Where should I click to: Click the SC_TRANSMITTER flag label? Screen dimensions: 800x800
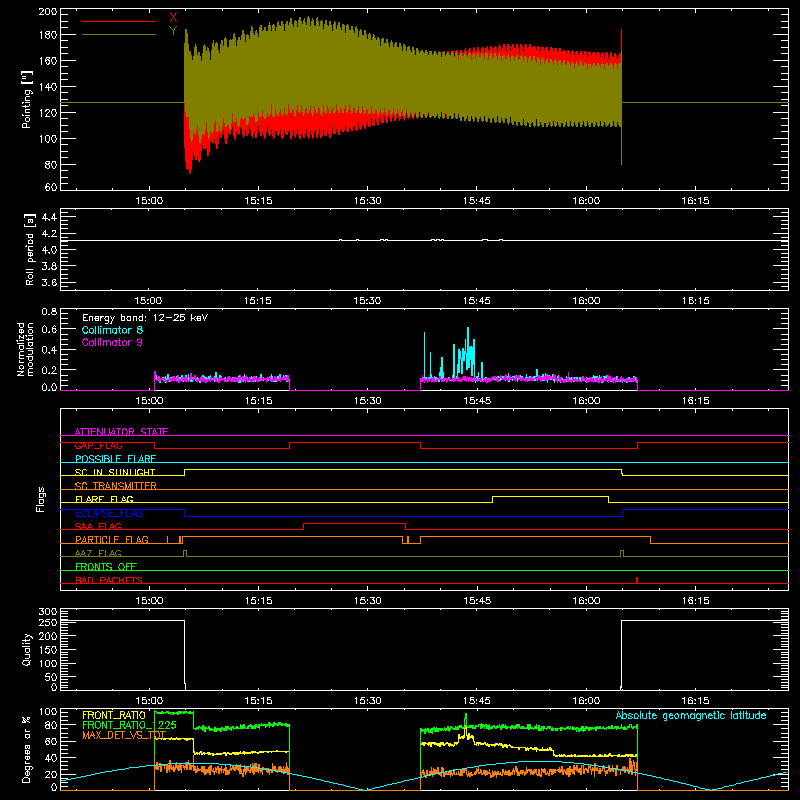click(116, 486)
